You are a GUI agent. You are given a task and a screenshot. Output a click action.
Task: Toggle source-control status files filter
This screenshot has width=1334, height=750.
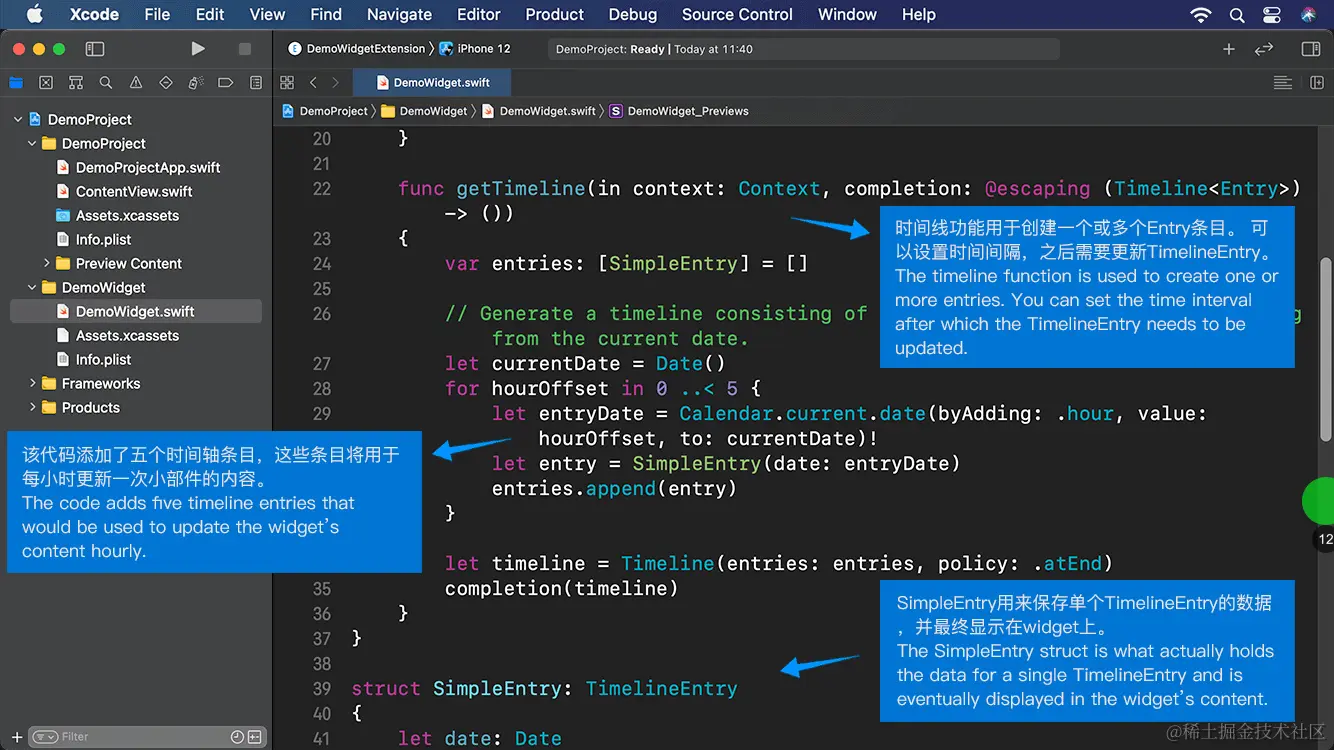point(254,737)
